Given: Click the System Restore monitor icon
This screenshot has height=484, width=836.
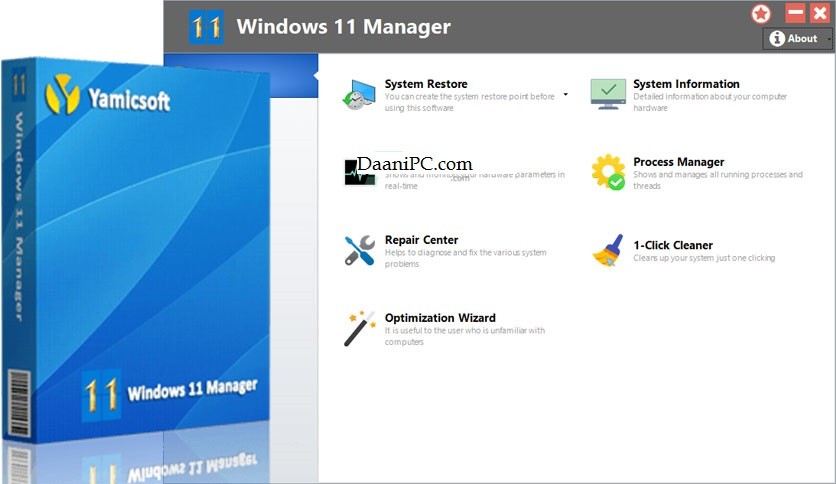Looking at the screenshot, I should click(359, 93).
